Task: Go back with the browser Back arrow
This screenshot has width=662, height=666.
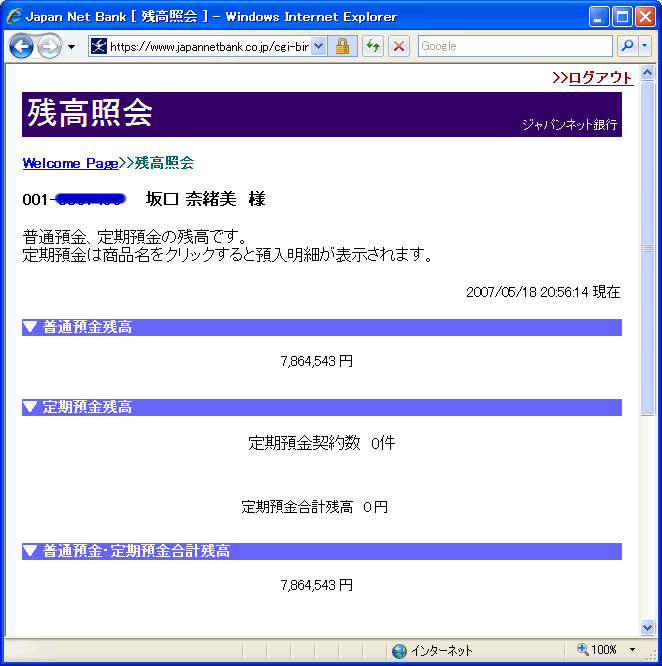Action: coord(21,46)
